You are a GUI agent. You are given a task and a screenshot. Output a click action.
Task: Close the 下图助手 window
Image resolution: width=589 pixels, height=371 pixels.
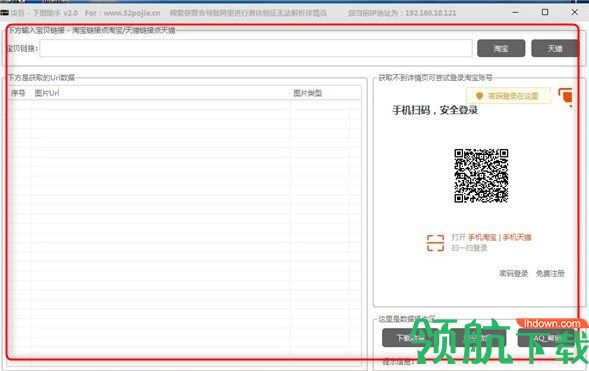574,12
